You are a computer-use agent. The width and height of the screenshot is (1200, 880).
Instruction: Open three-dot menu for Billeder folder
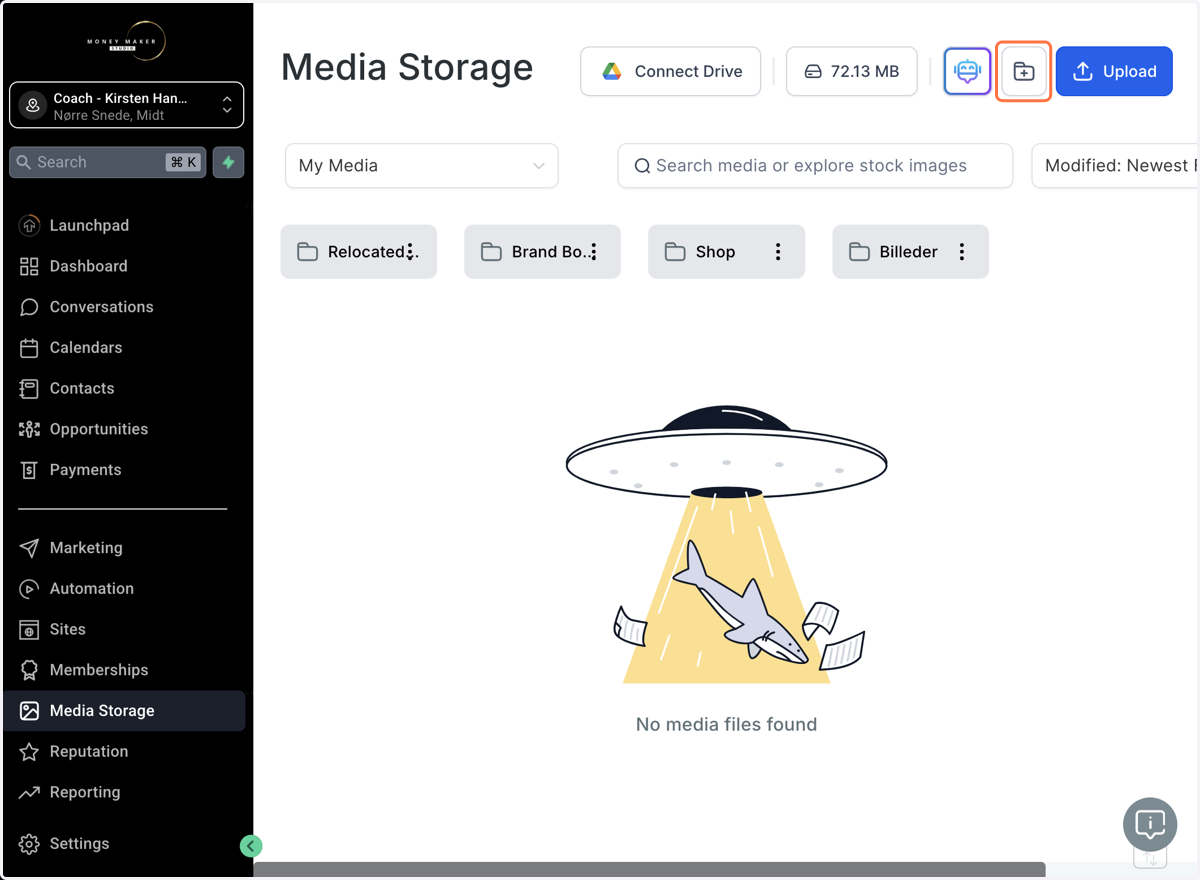(x=962, y=252)
